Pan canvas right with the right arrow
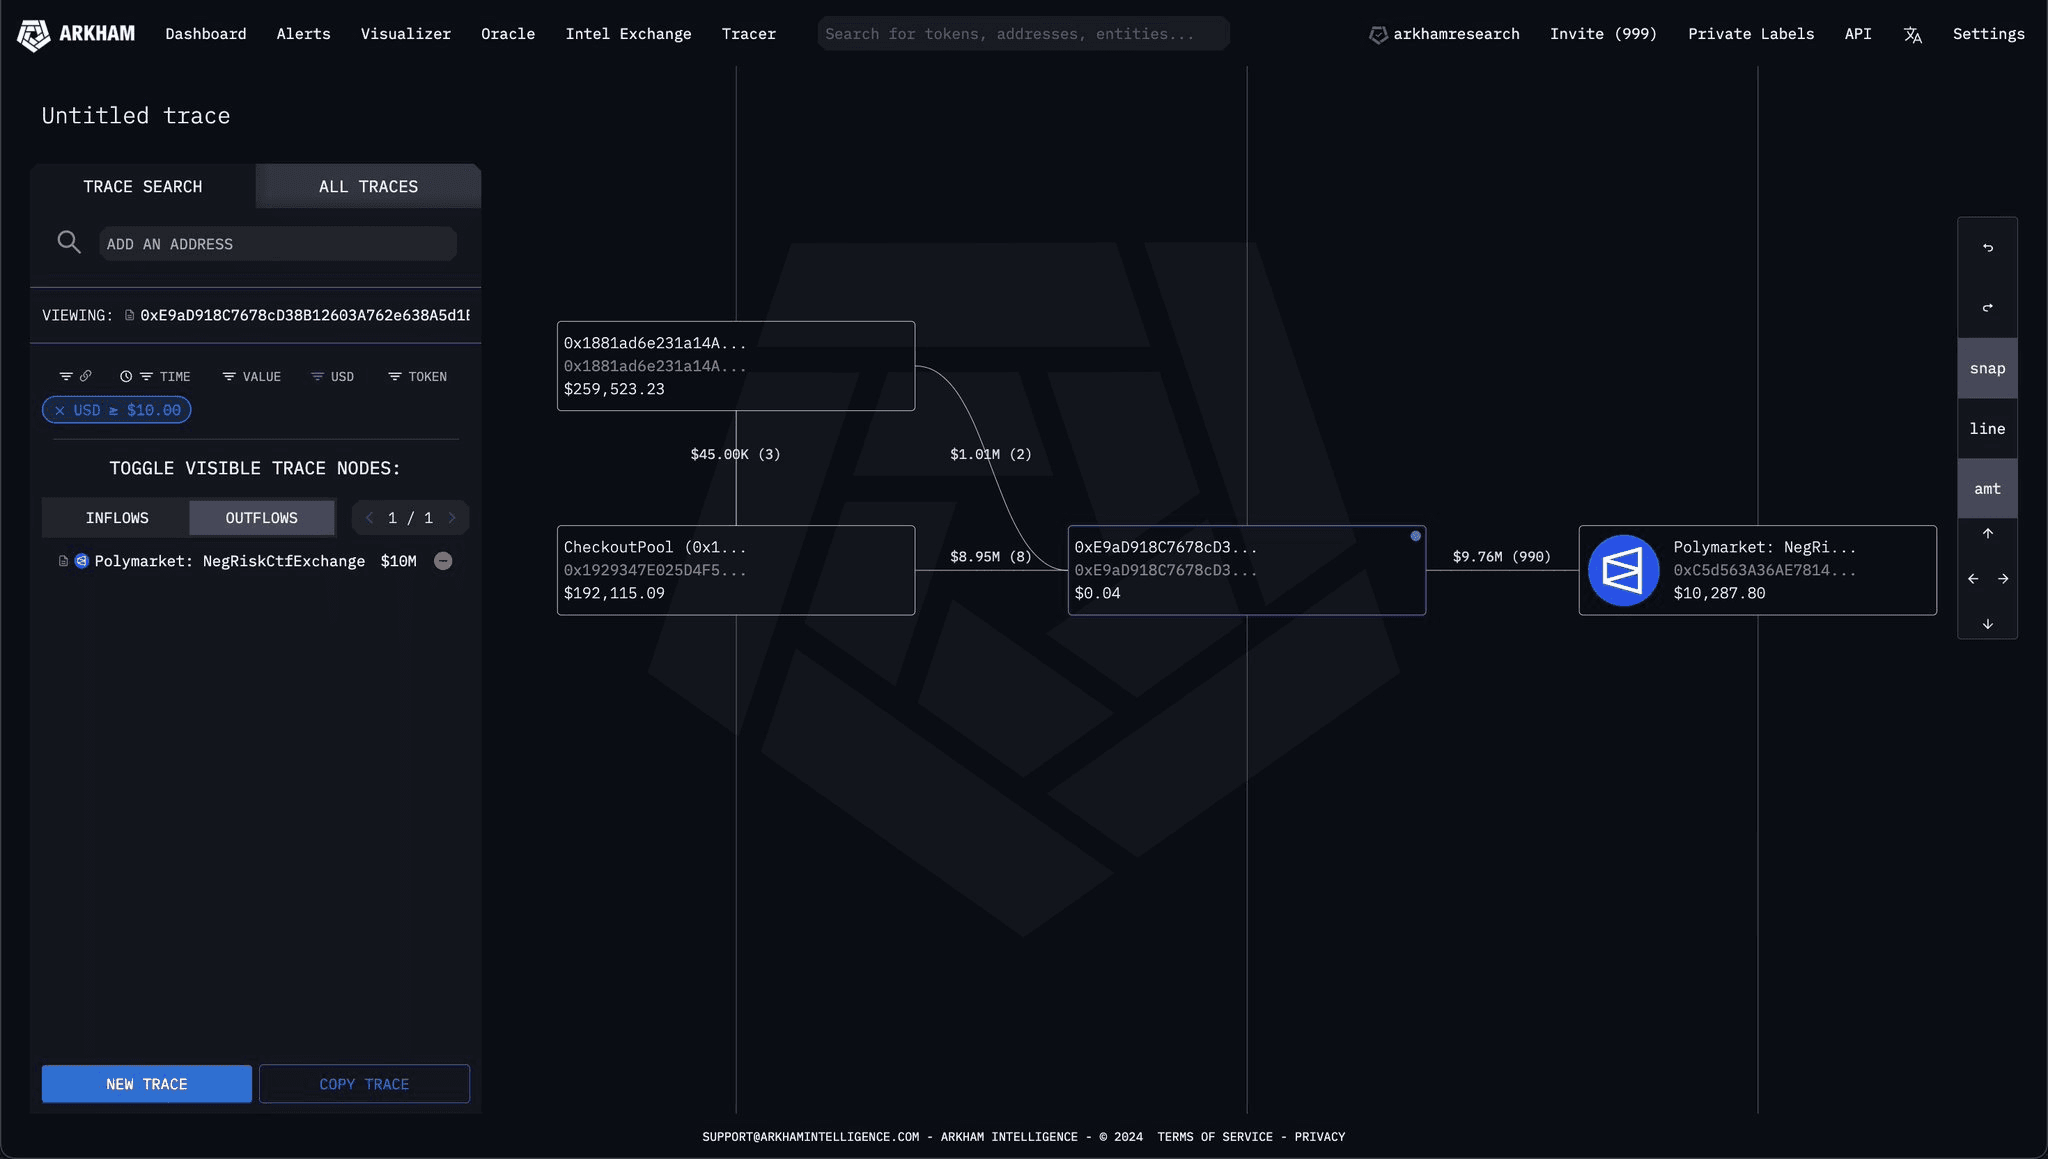The height and width of the screenshot is (1159, 2048). [x=2003, y=578]
